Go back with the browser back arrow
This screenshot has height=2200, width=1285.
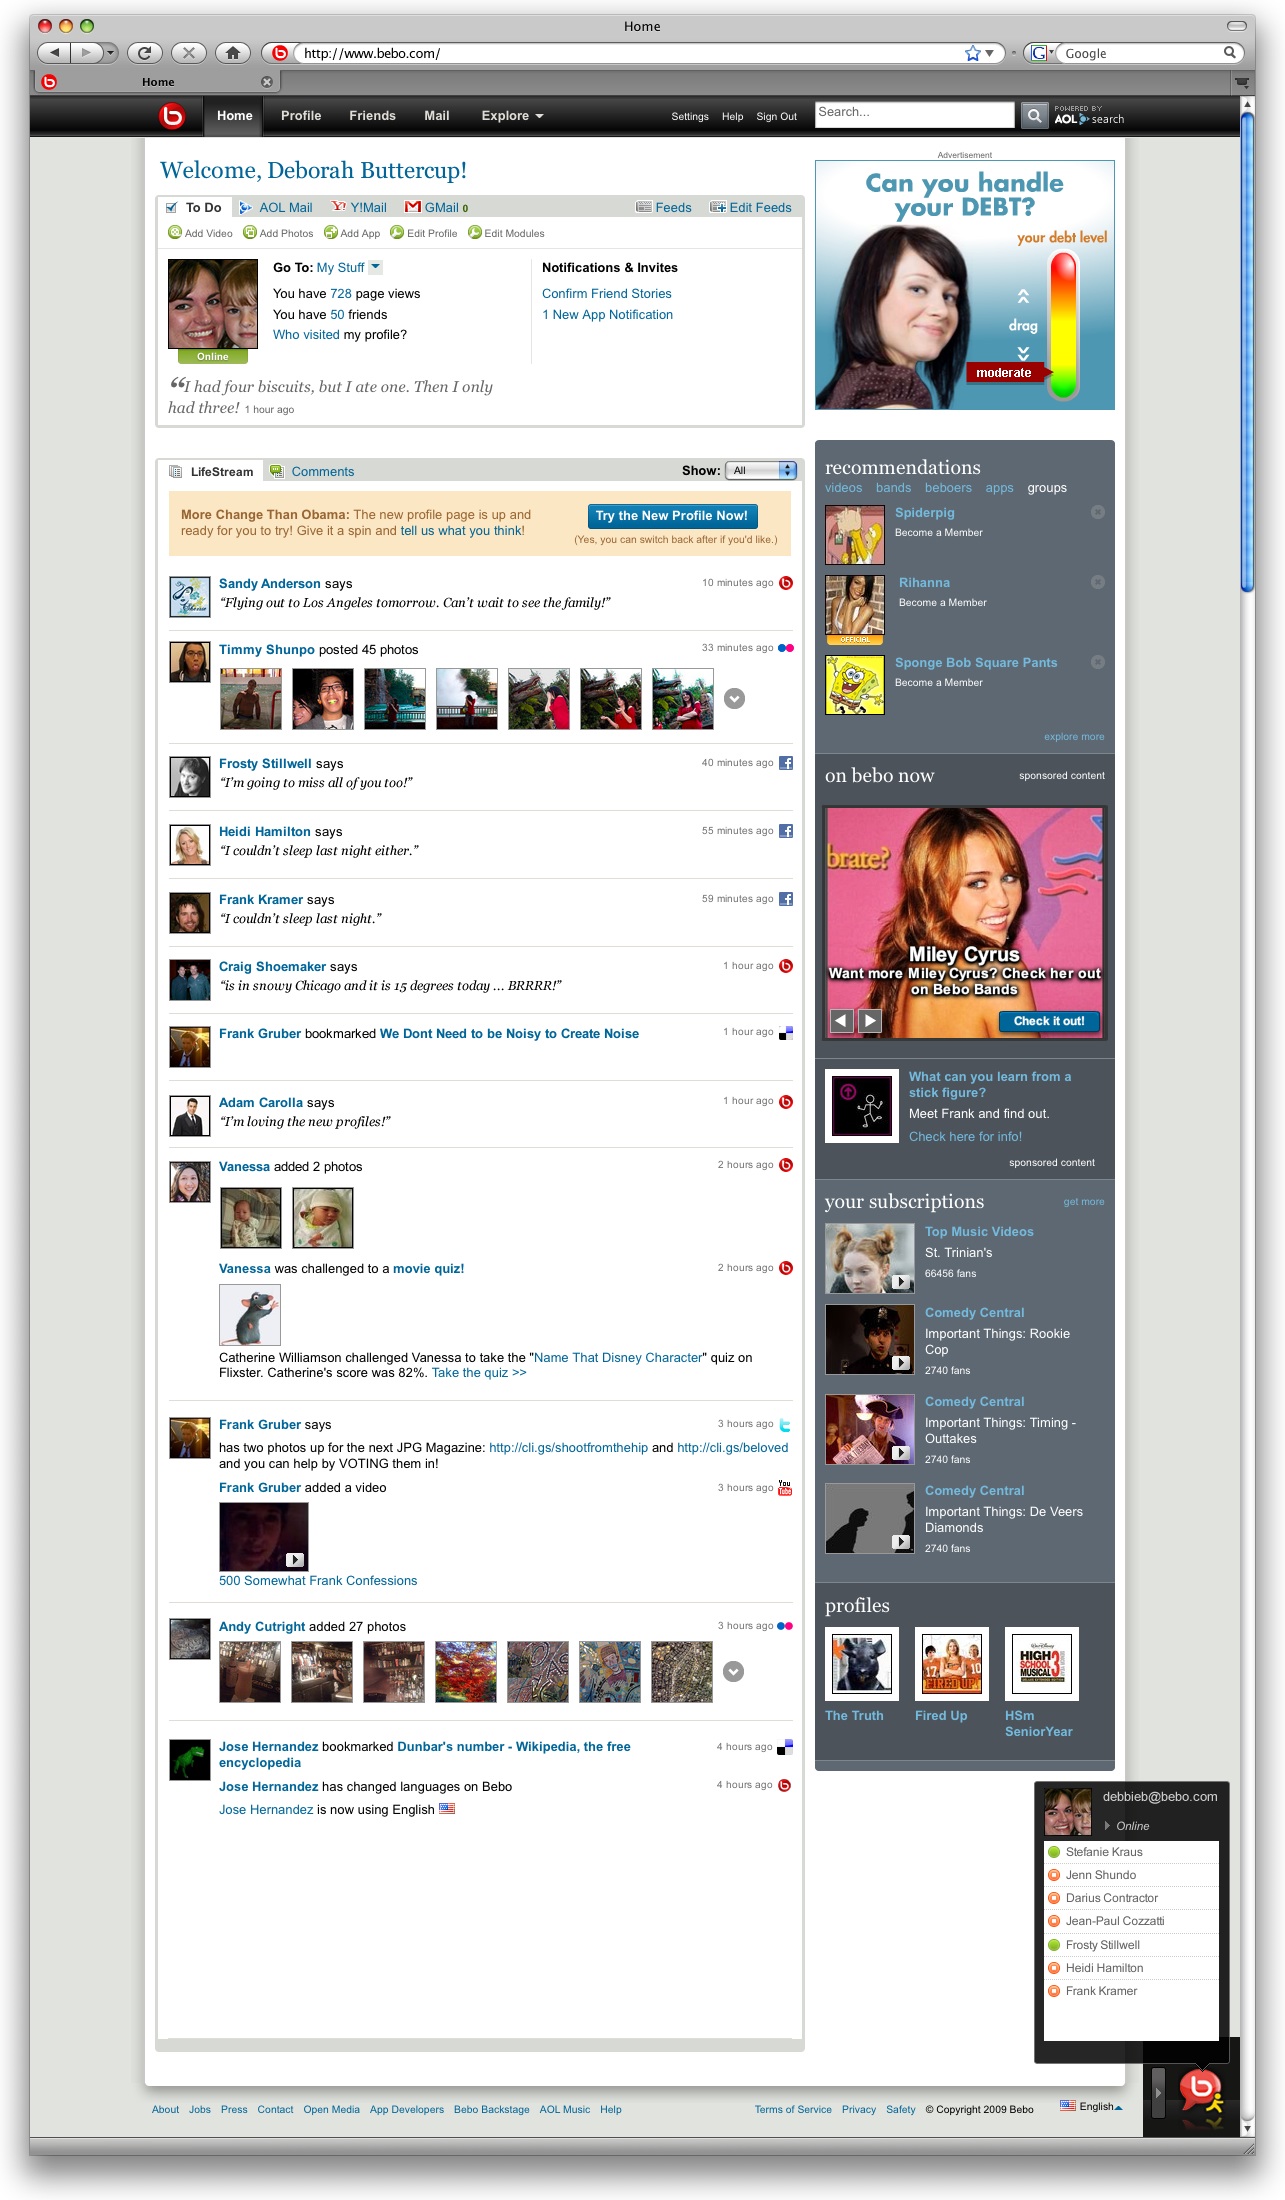click(54, 53)
